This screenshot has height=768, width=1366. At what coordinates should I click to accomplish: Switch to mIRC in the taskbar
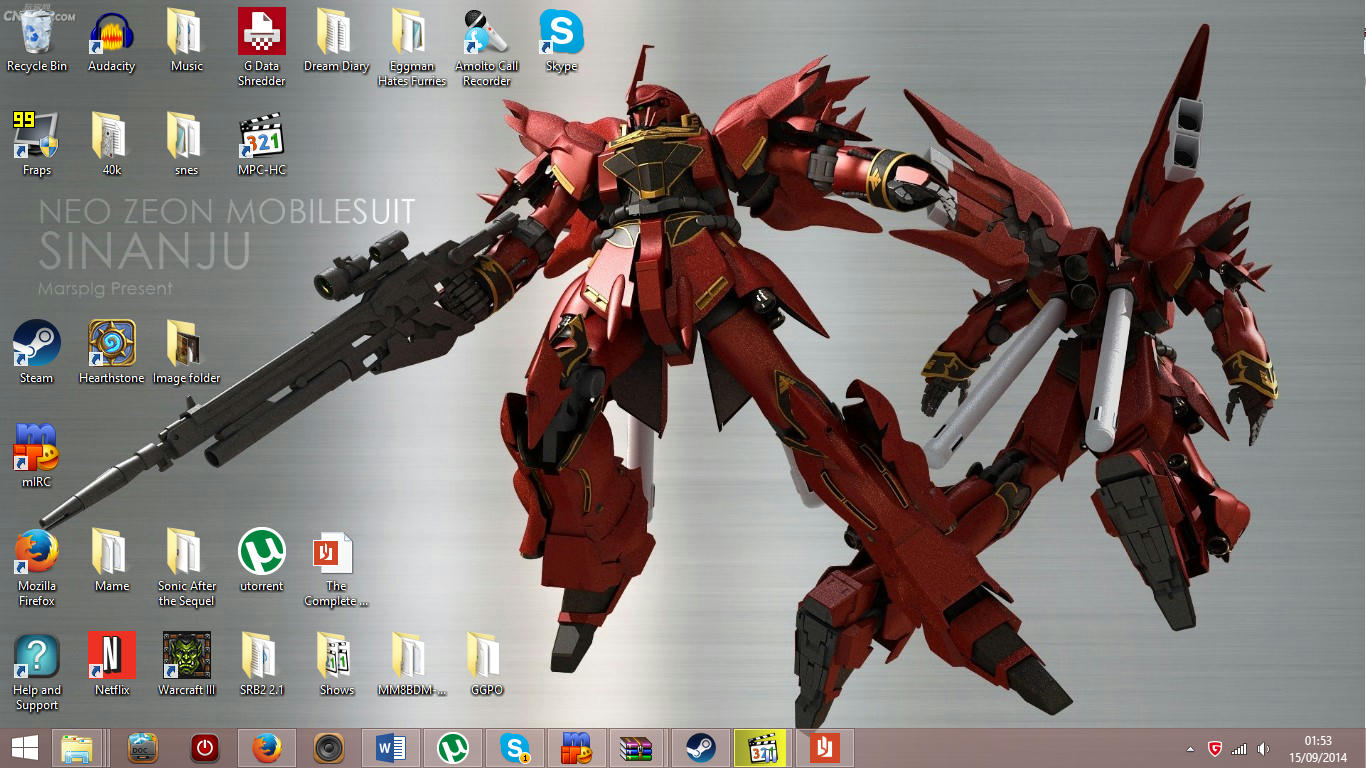(x=577, y=748)
